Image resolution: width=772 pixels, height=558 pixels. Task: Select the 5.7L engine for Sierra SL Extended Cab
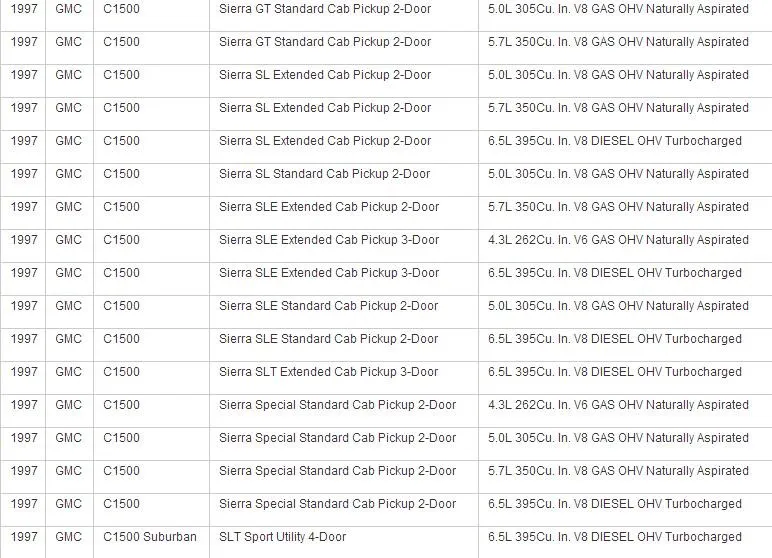[618, 108]
